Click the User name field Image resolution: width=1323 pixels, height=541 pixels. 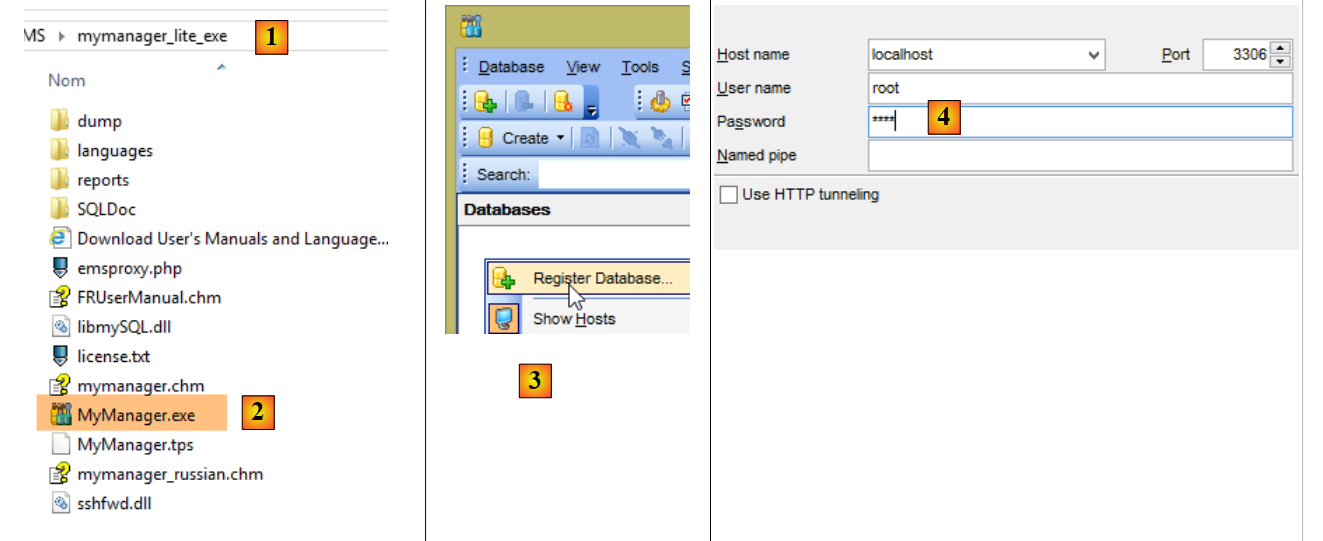[x=1080, y=88]
